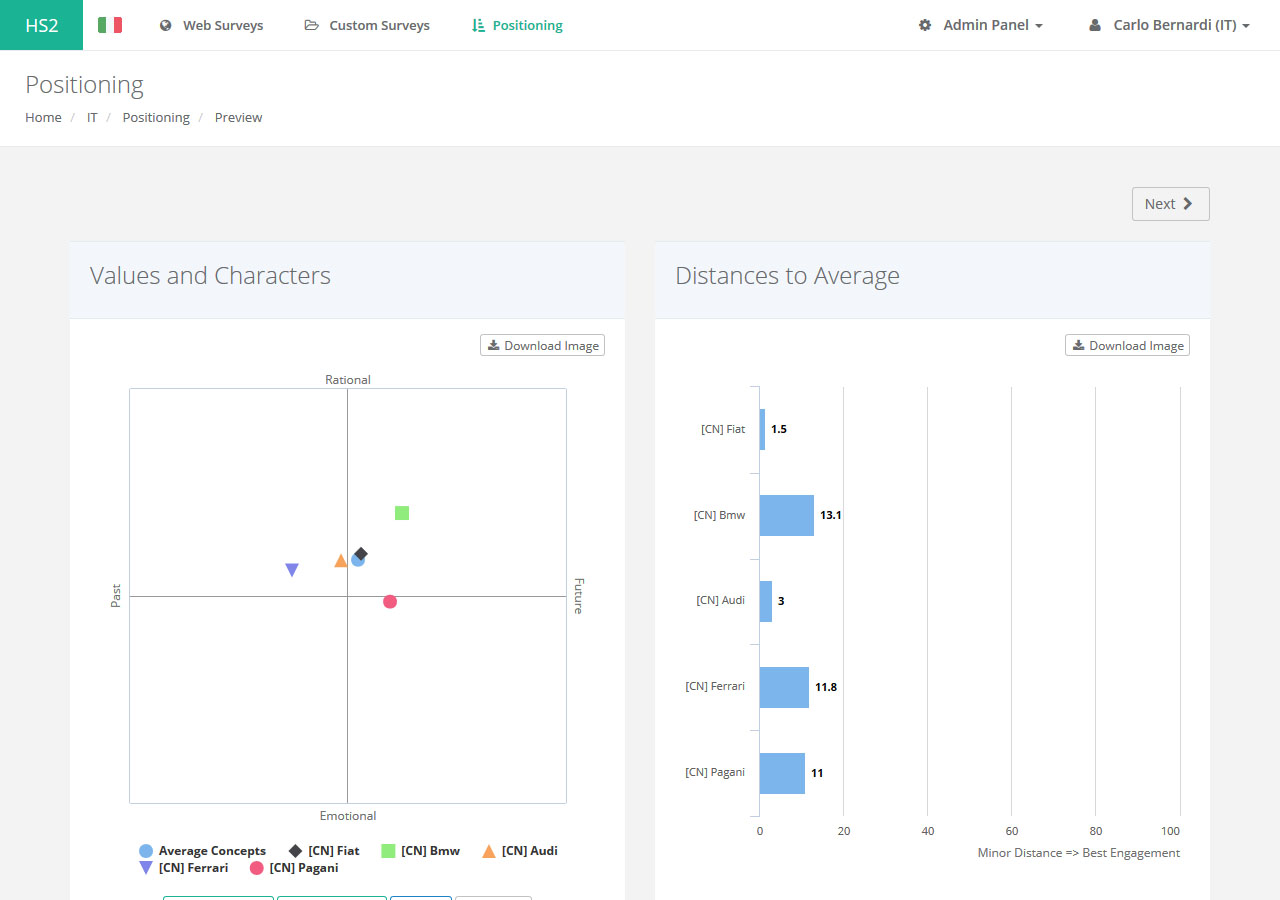
Task: Open Custom Surveys menu item
Action: click(x=367, y=25)
